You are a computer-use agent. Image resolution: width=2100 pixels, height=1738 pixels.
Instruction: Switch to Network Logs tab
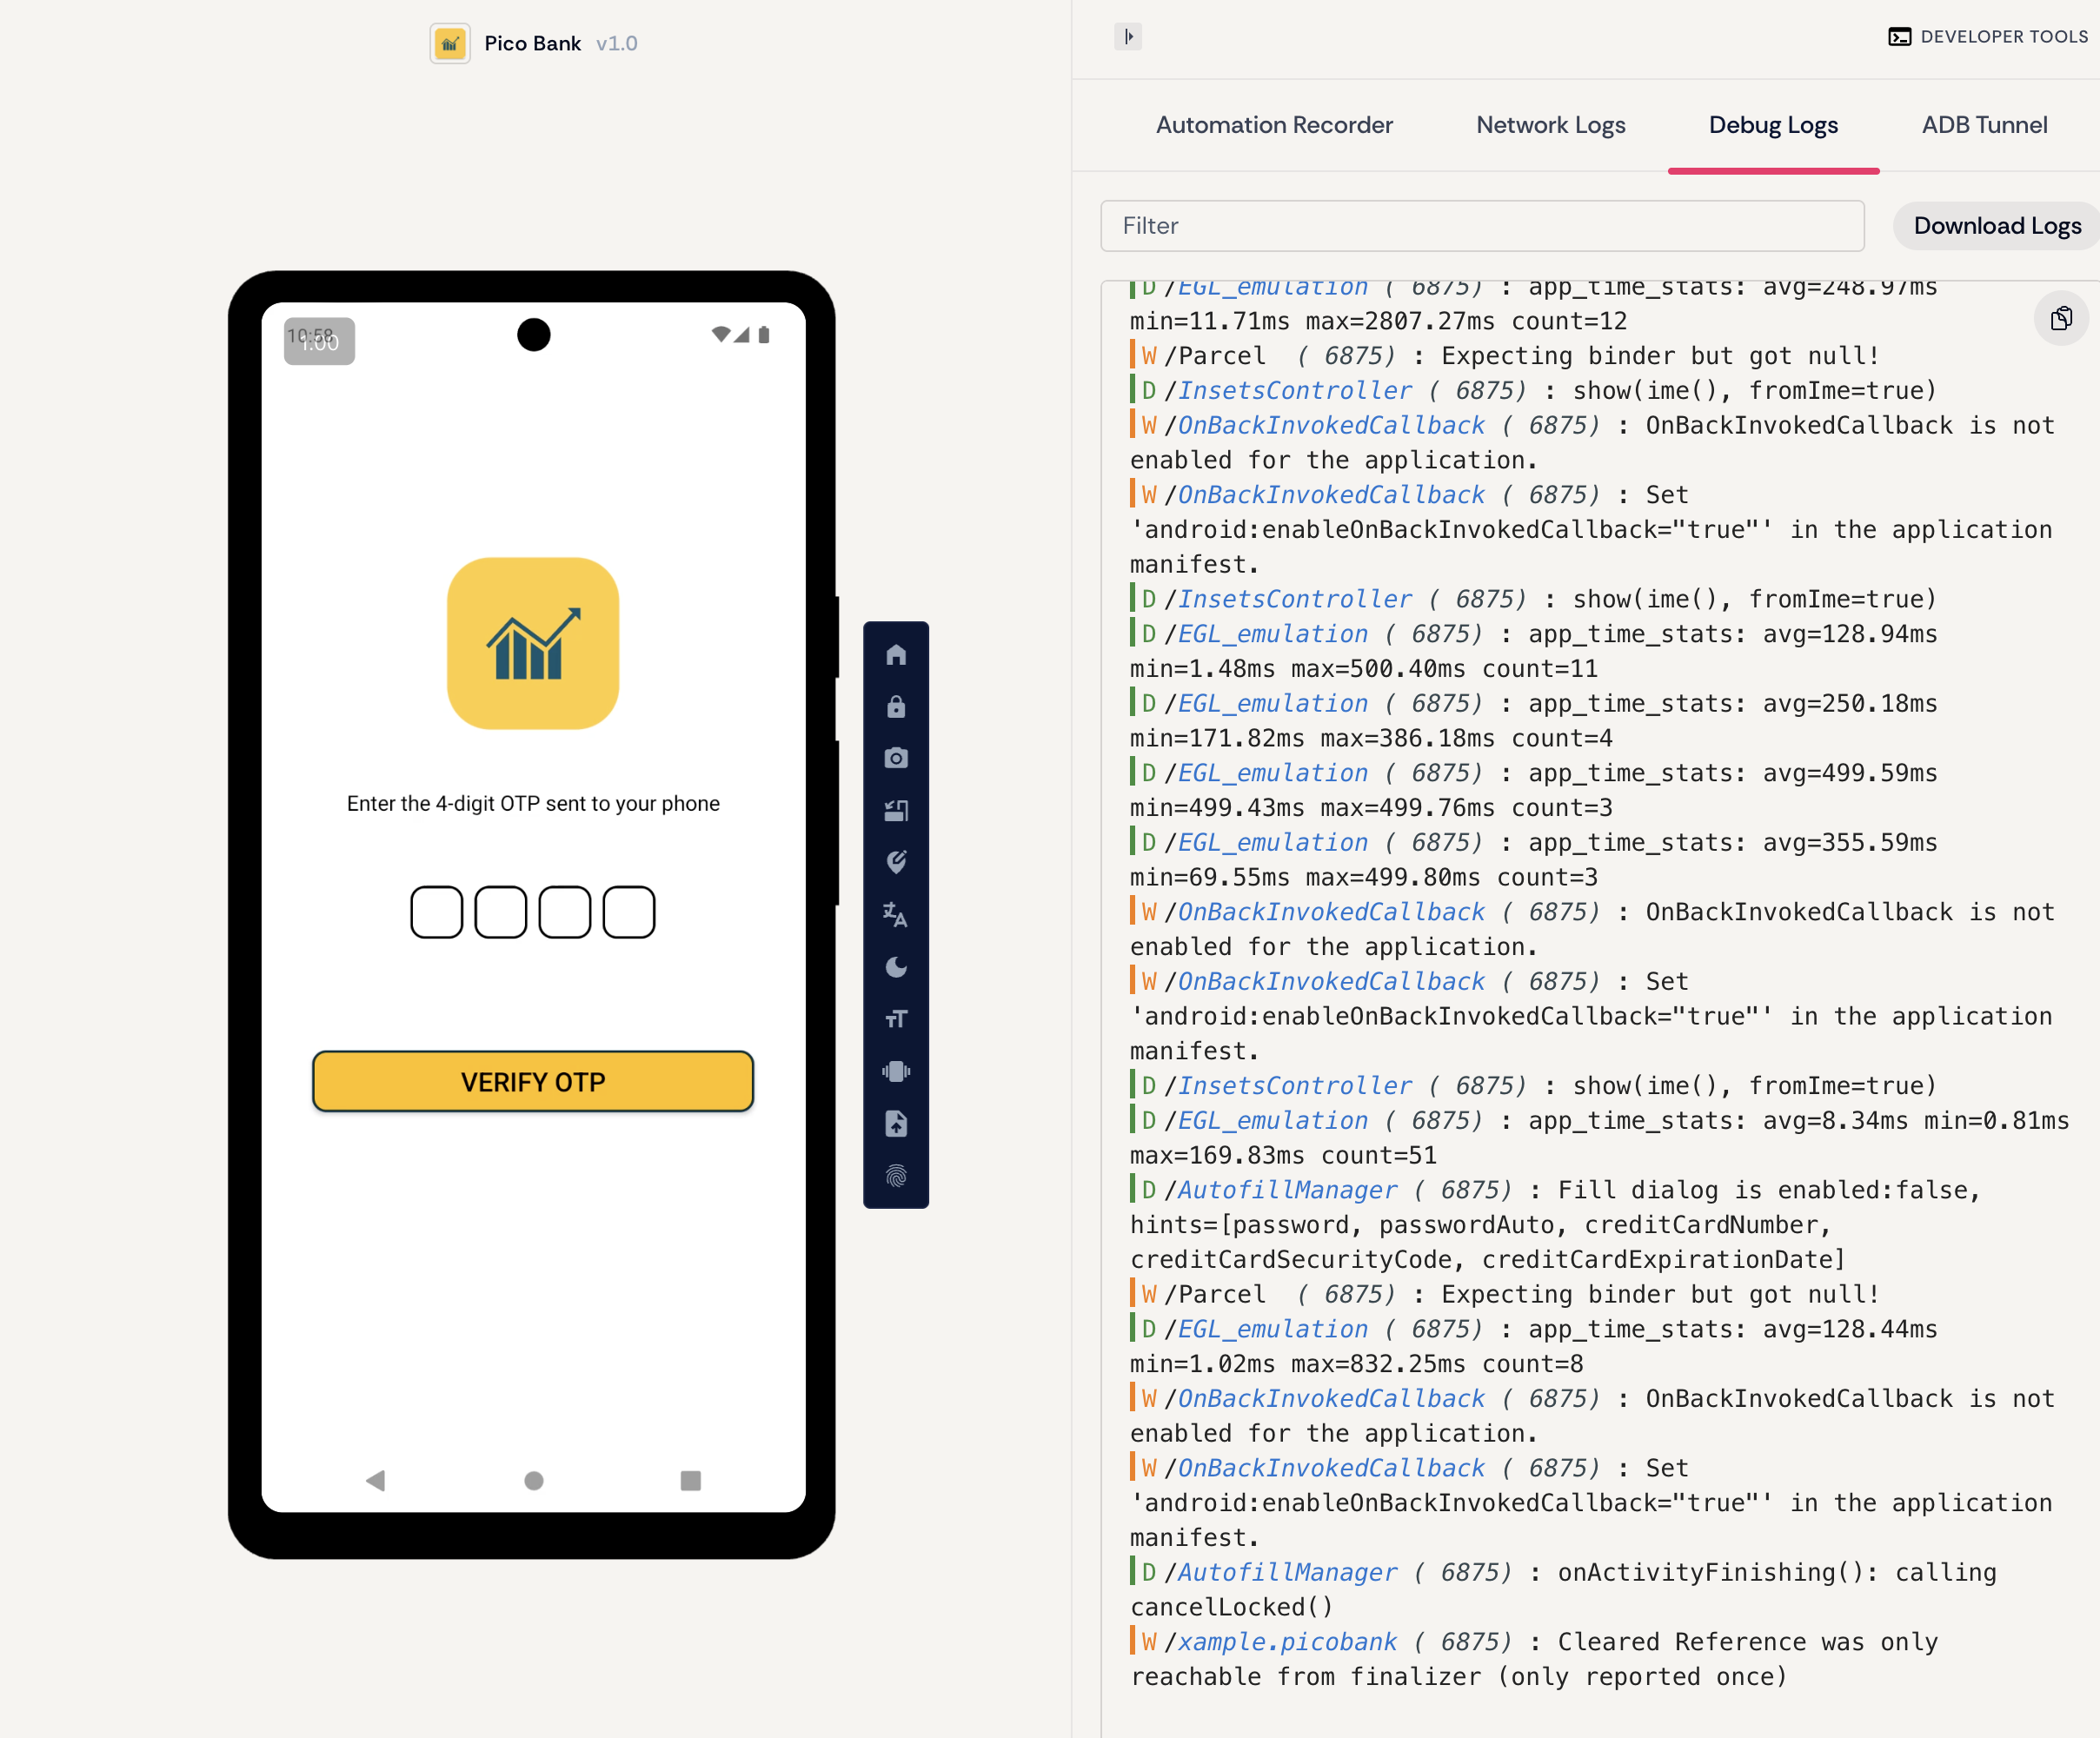[x=1550, y=125]
